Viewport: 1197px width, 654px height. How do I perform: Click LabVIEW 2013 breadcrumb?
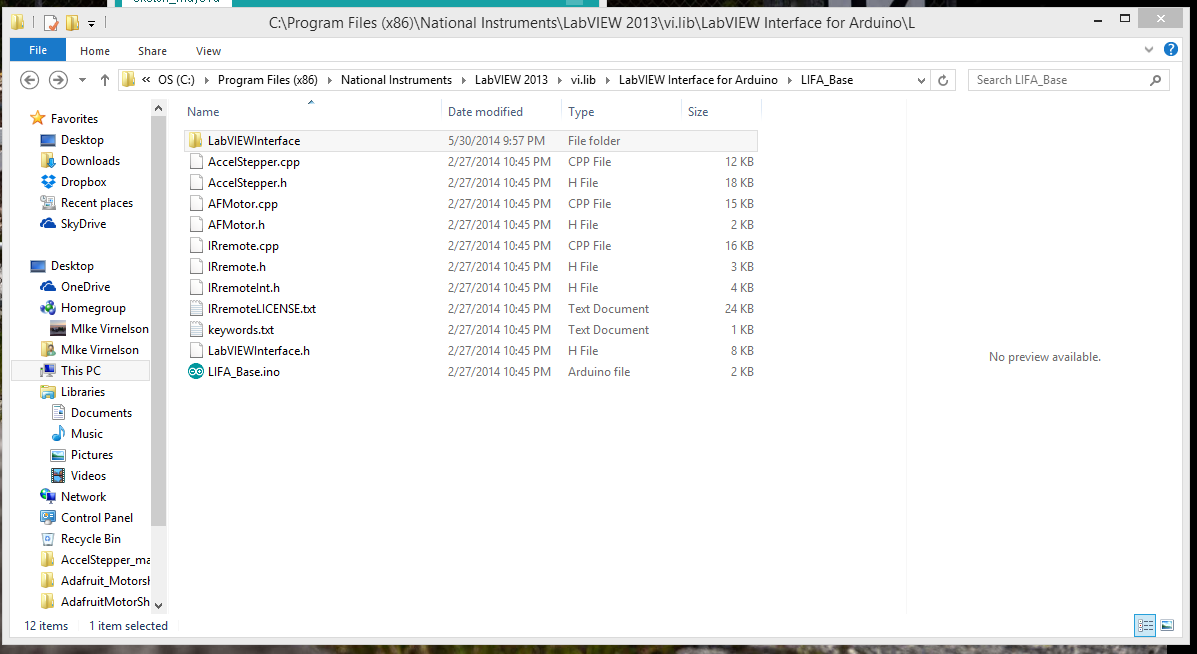pos(511,80)
